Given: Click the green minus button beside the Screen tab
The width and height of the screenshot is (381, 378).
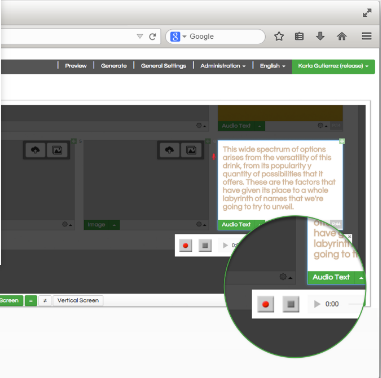Looking at the screenshot, I should (x=31, y=301).
